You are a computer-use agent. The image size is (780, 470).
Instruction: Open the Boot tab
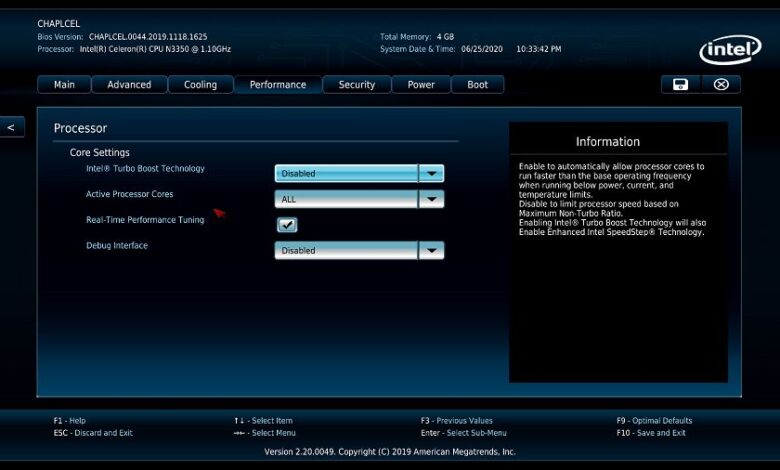click(478, 85)
